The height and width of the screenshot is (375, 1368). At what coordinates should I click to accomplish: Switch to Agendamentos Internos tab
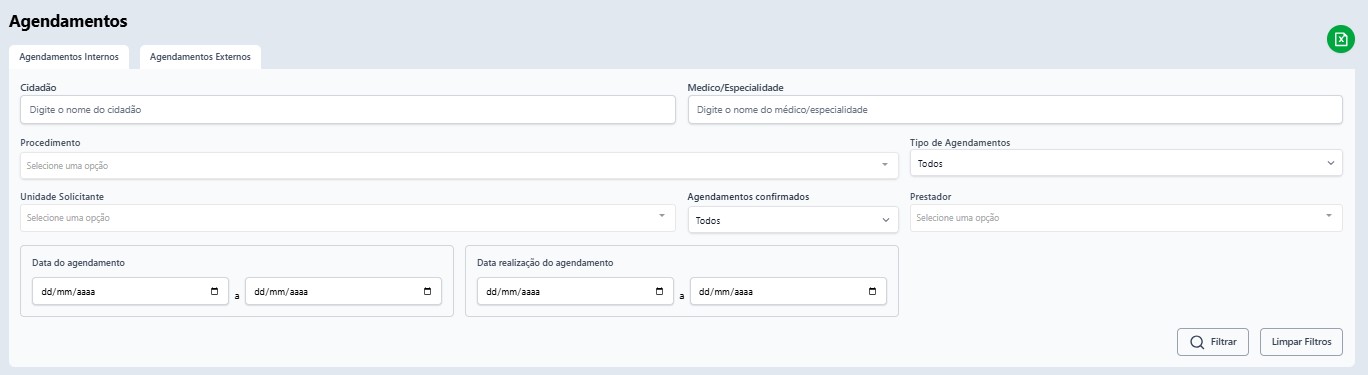69,57
